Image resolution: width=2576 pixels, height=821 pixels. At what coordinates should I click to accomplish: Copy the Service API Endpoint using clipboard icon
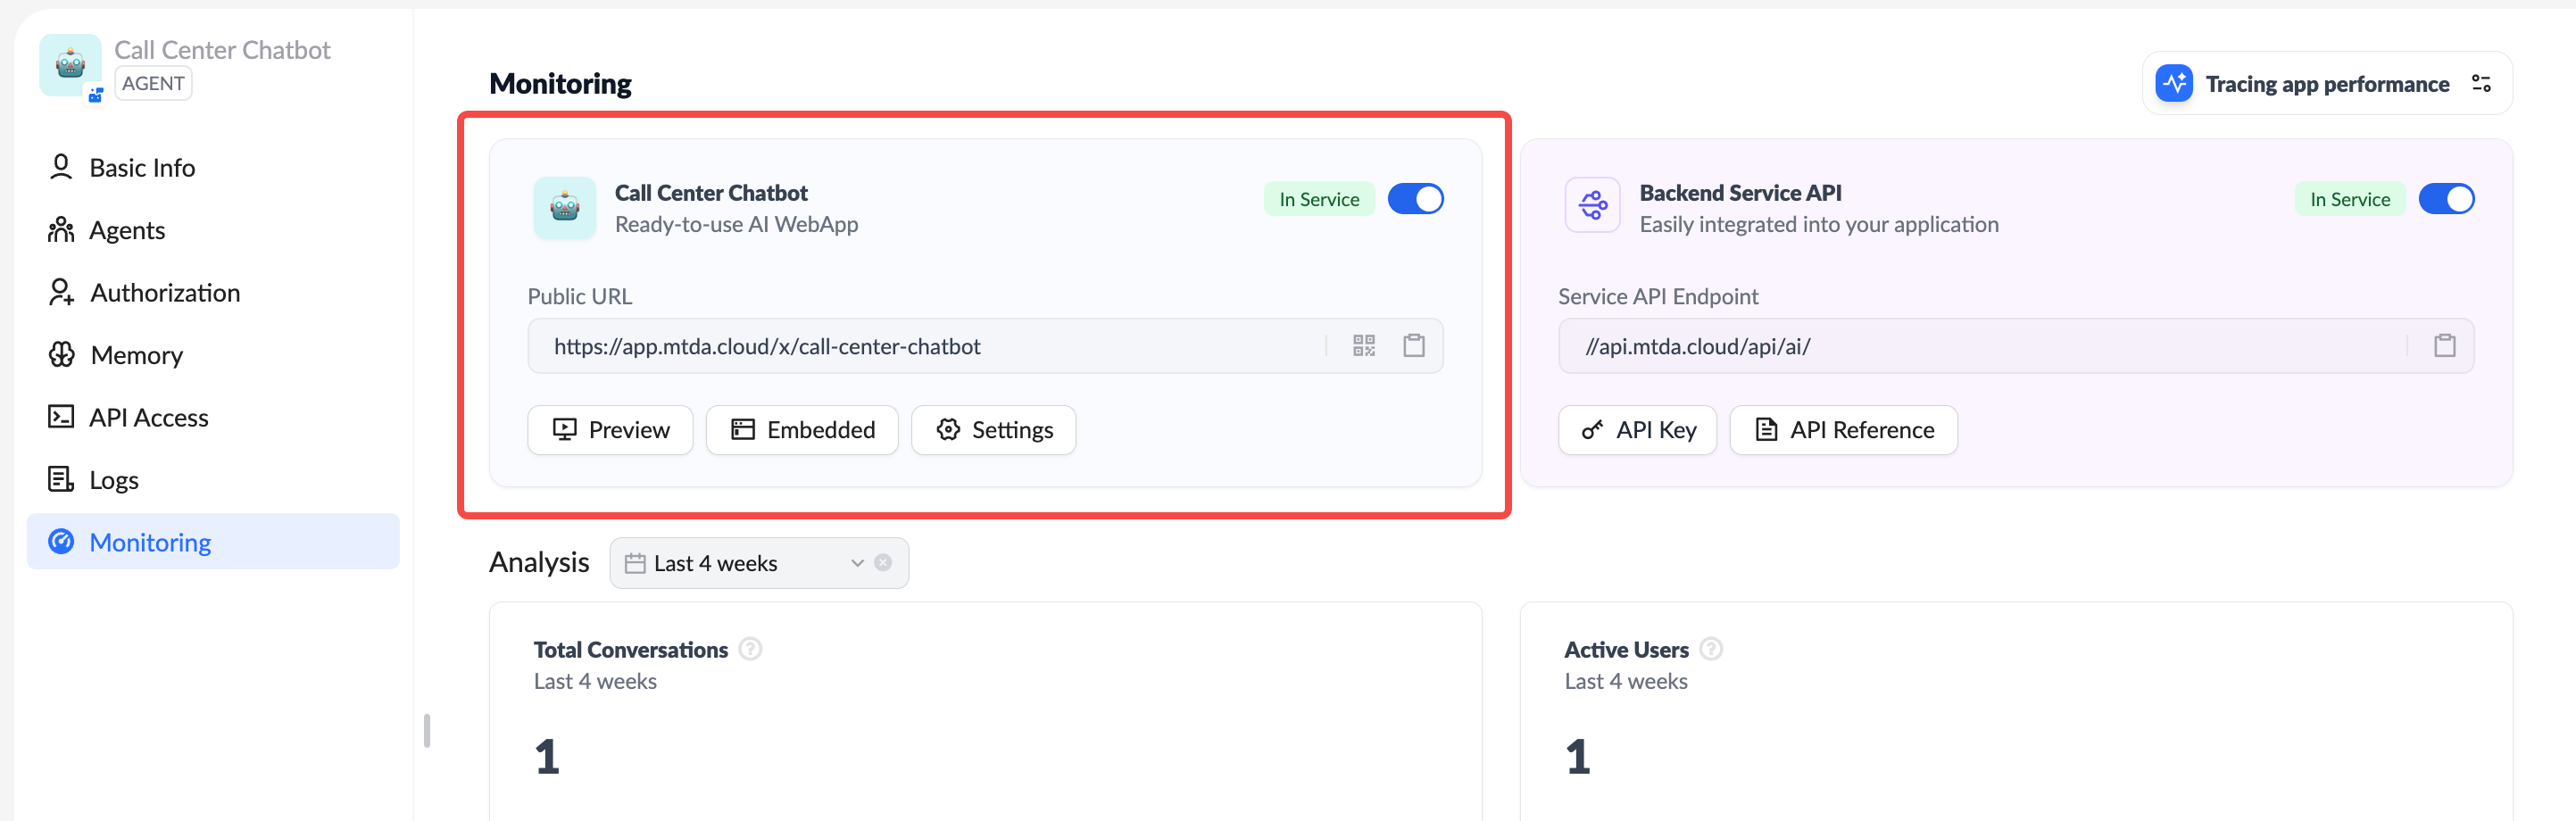click(2445, 345)
